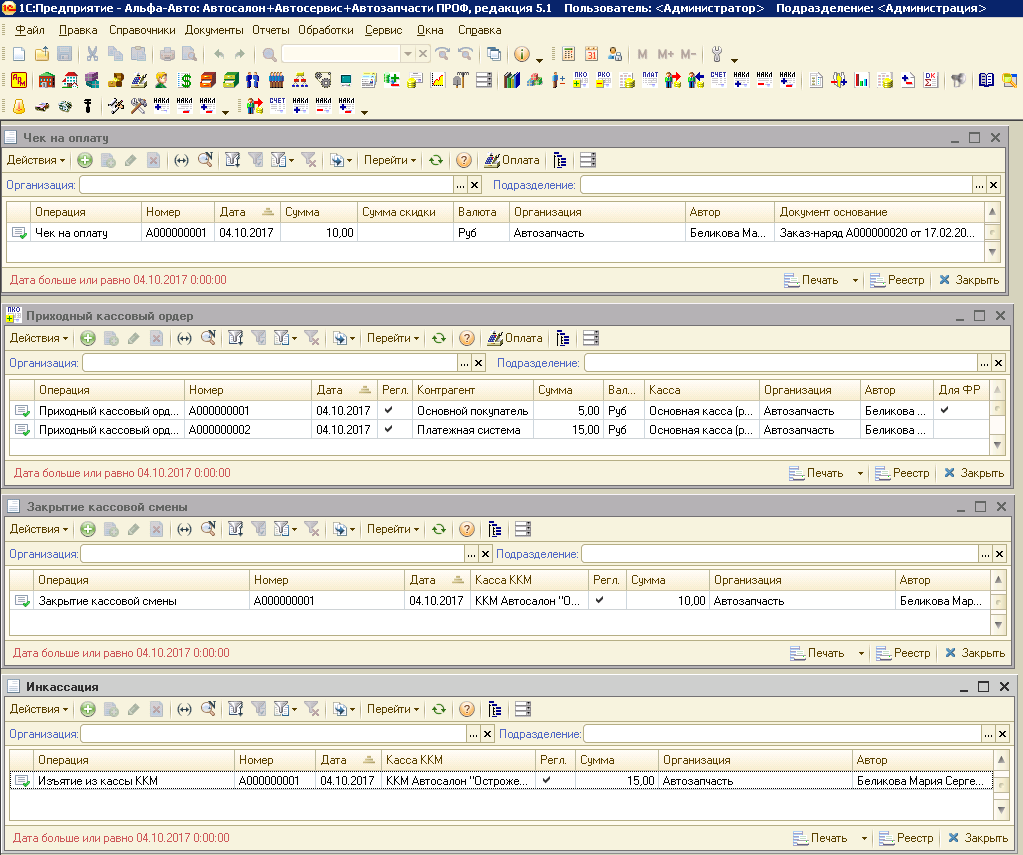Sort by Сумма column in Чек на оплату

(x=319, y=212)
